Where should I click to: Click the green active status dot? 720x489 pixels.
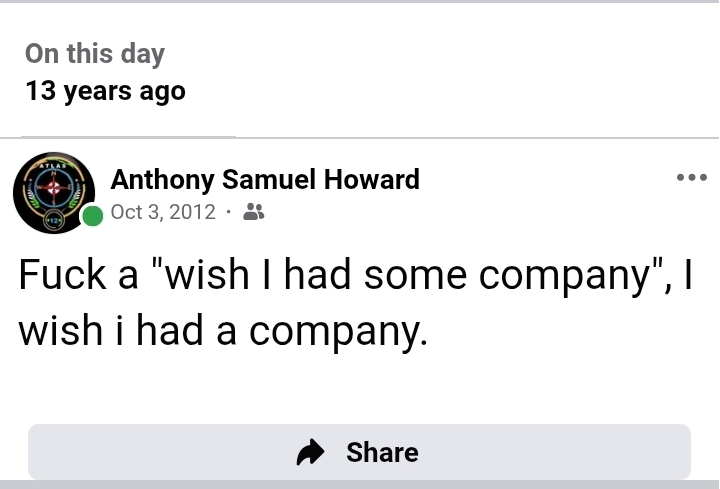(92, 215)
